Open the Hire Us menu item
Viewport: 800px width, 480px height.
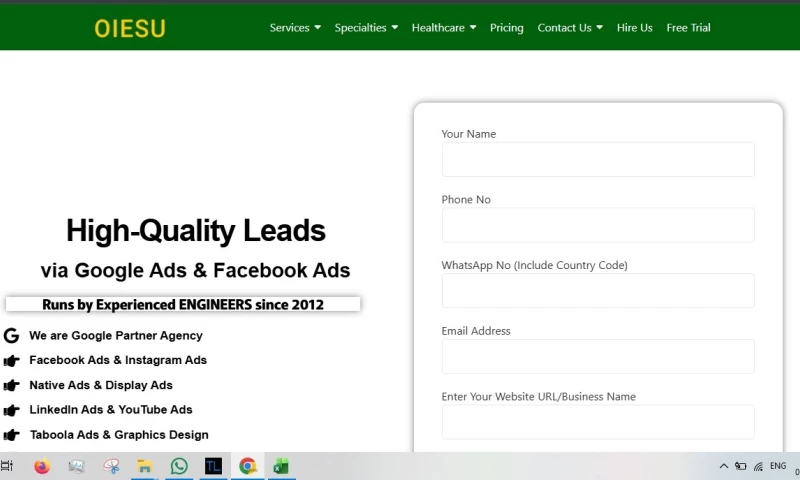coord(635,28)
